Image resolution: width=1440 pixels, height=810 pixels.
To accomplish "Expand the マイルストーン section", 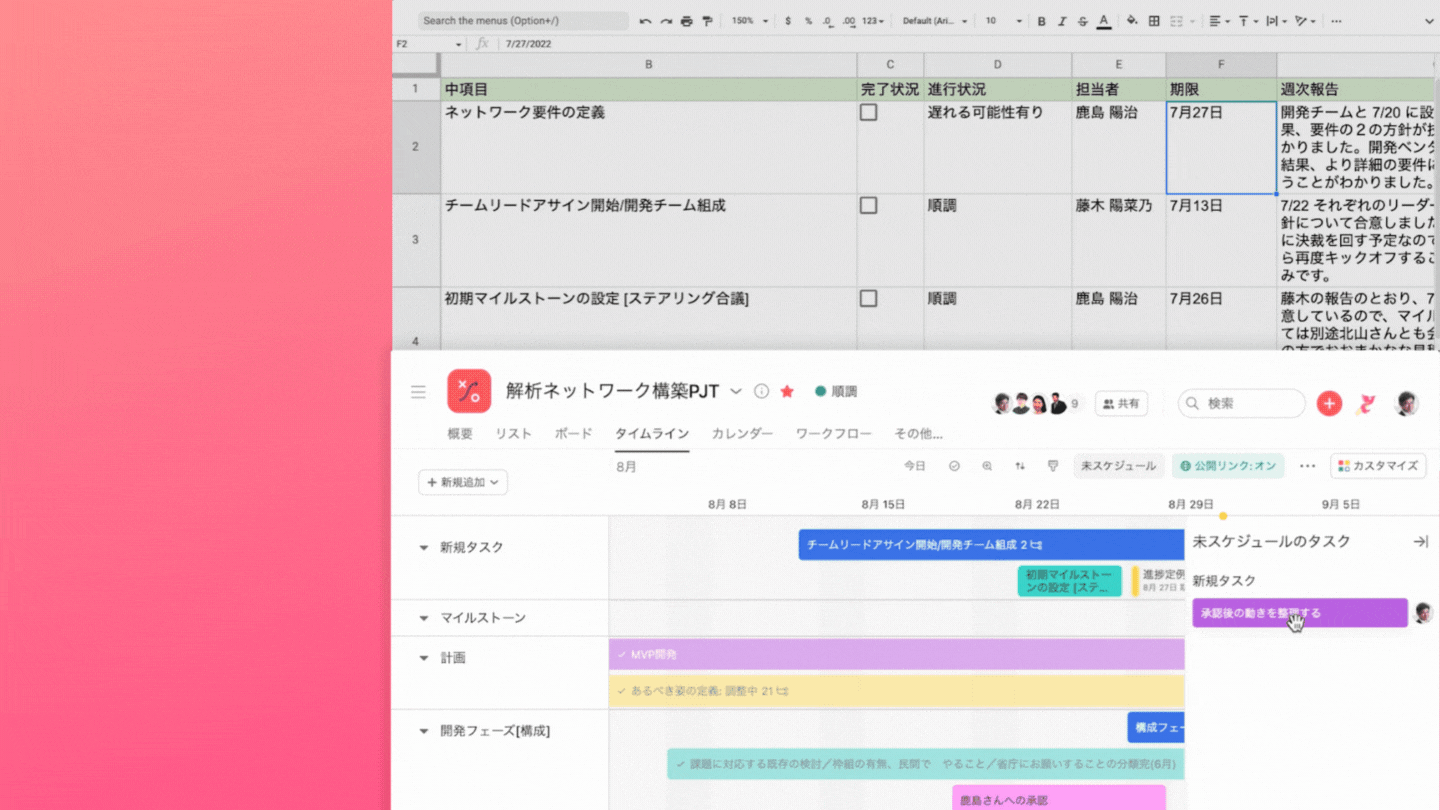I will [x=423, y=618].
